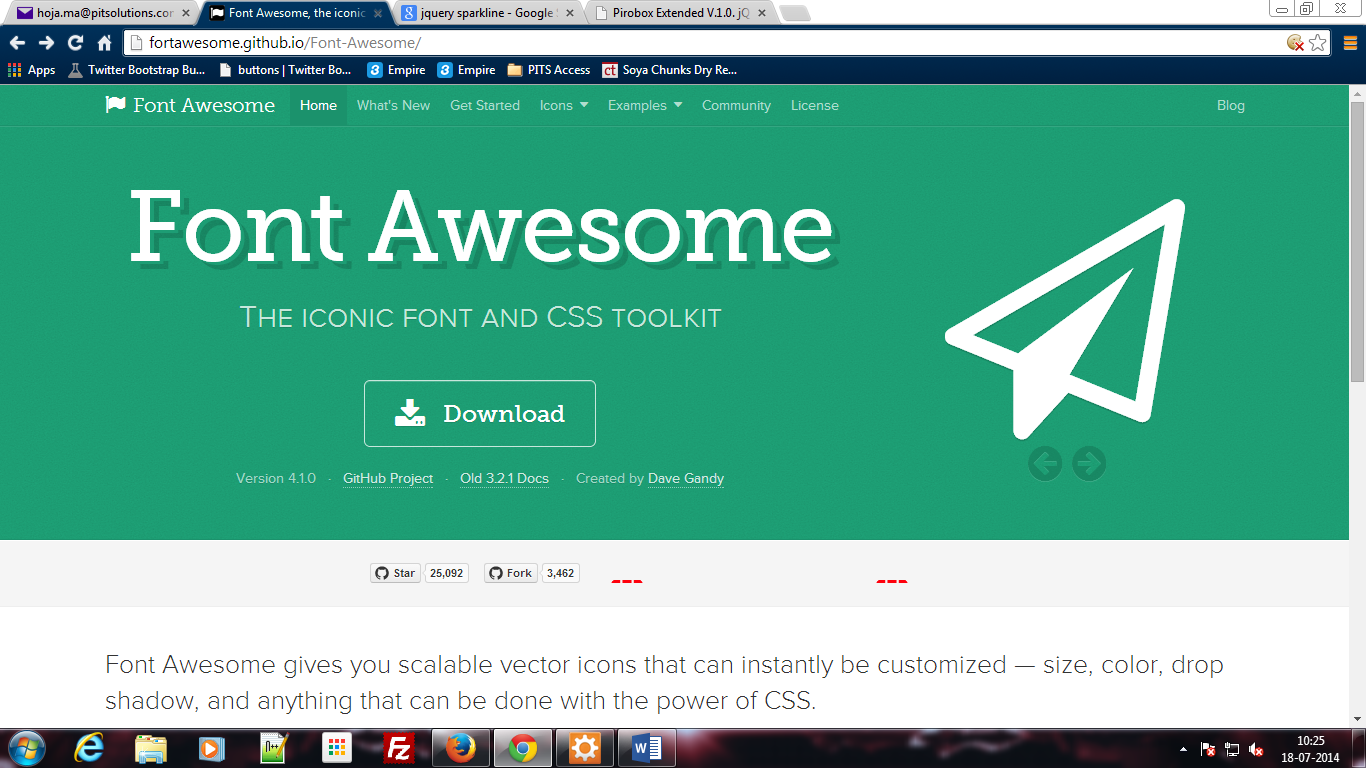1366x768 pixels.
Task: Switch to Chrome in the taskbar
Action: [x=522, y=748]
